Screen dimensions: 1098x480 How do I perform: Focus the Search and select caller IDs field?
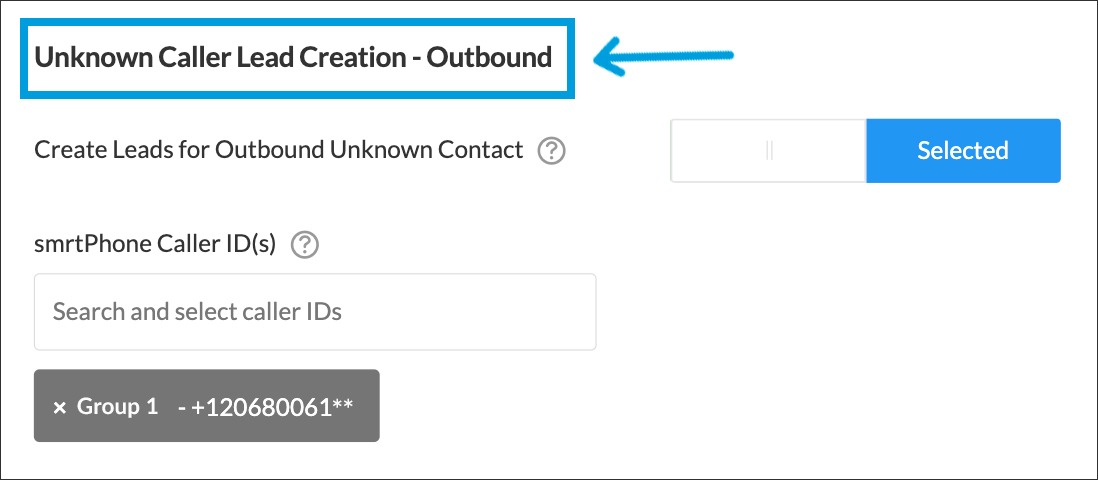[x=315, y=312]
